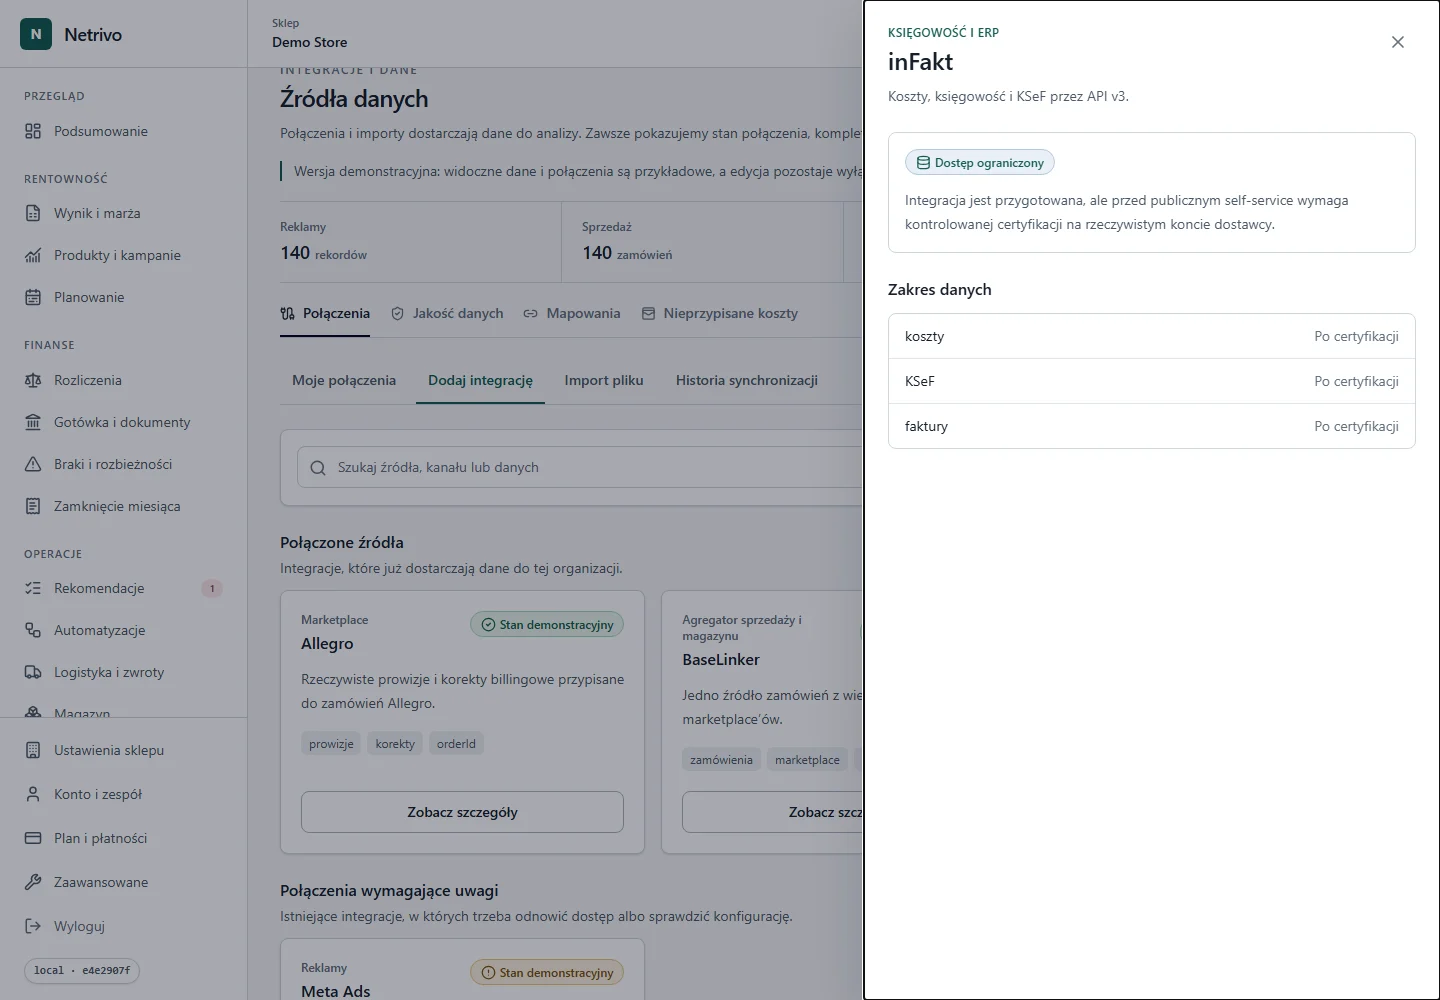Image resolution: width=1440 pixels, height=1000 pixels.
Task: Select the faktury data scope row
Action: (x=1152, y=426)
